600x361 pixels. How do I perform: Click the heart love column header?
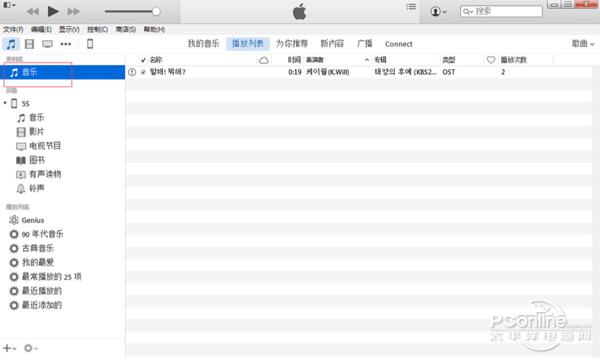[491, 60]
